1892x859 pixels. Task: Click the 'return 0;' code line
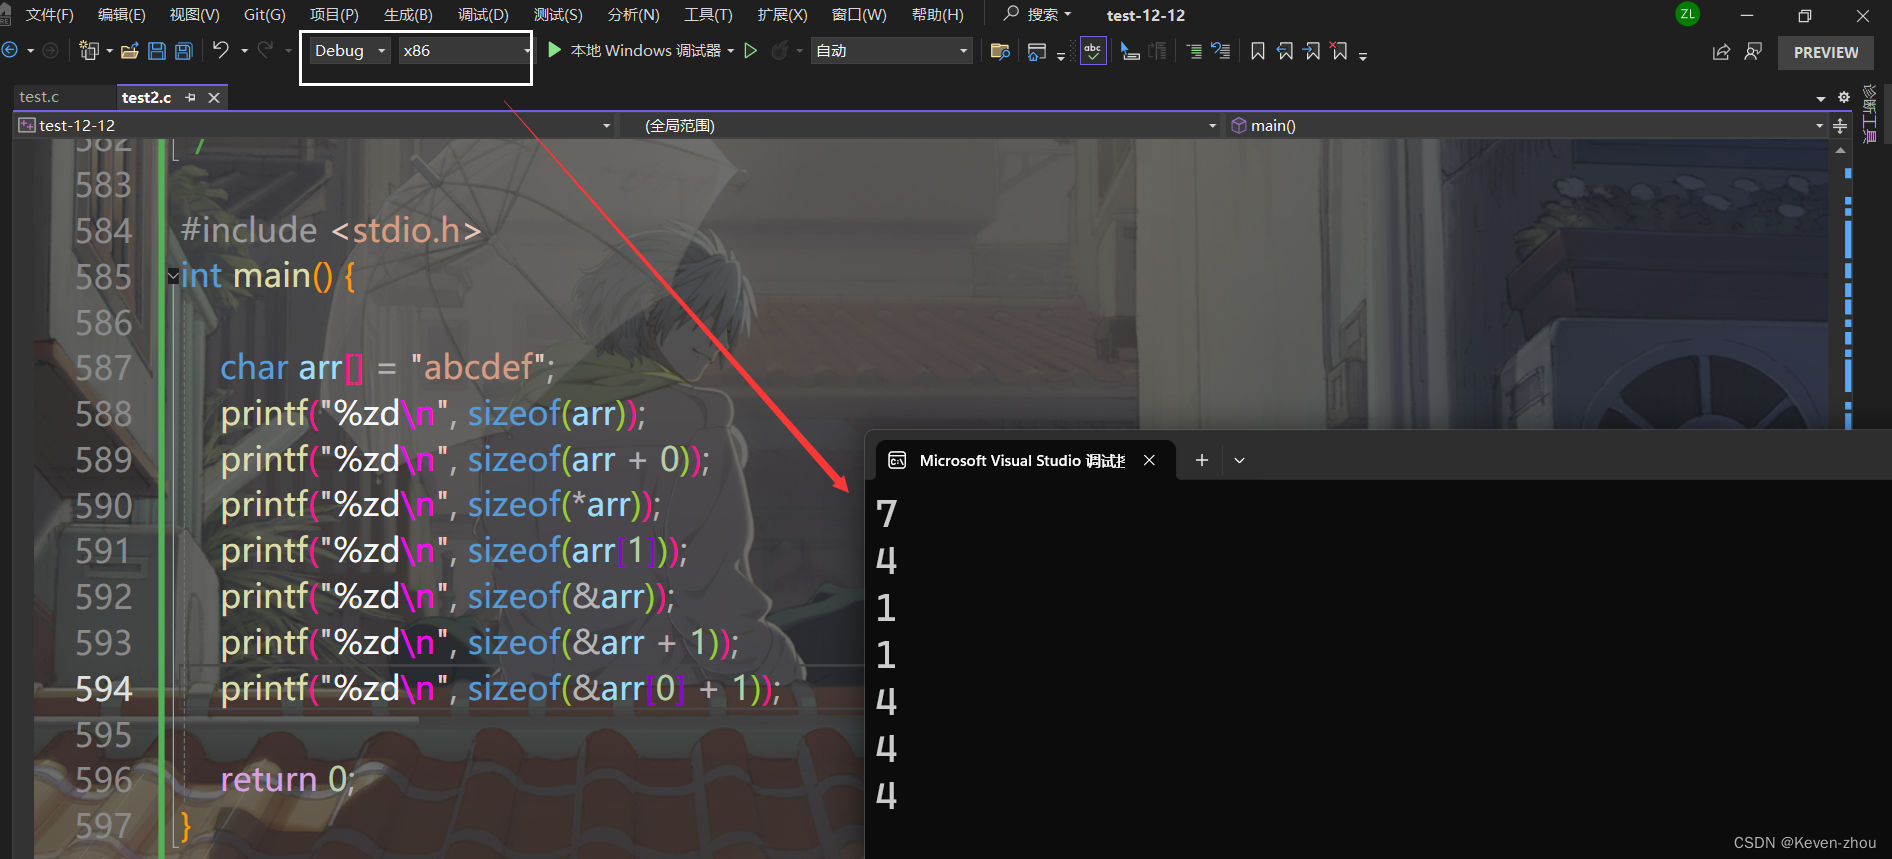(287, 779)
